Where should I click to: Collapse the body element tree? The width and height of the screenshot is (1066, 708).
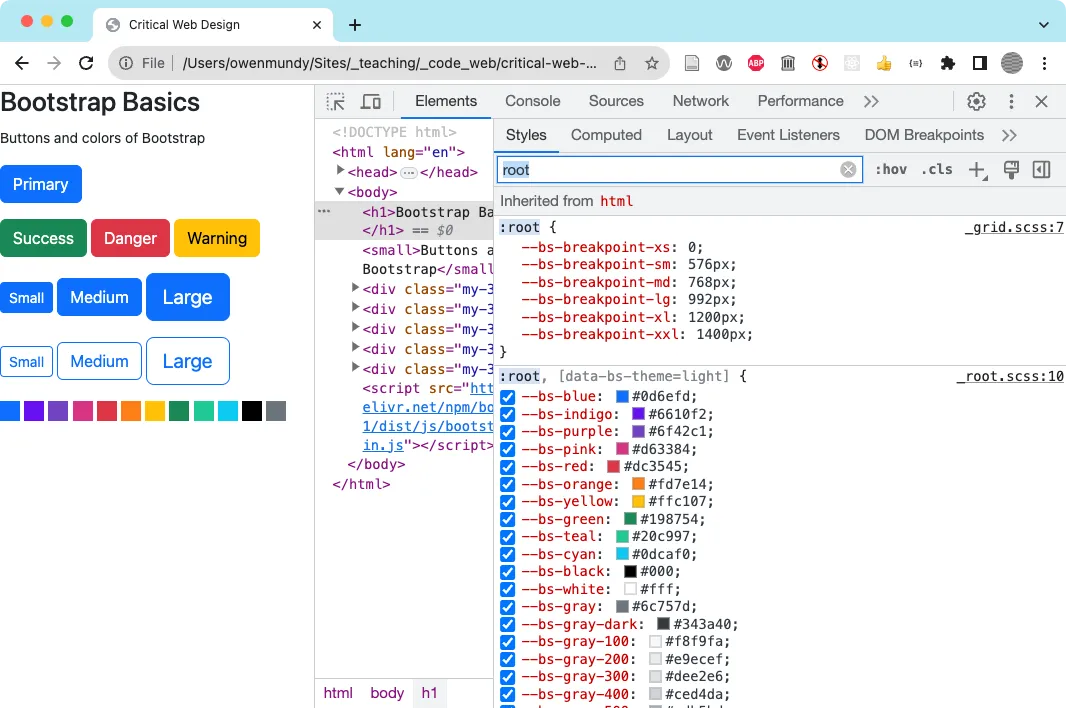[x=340, y=192]
